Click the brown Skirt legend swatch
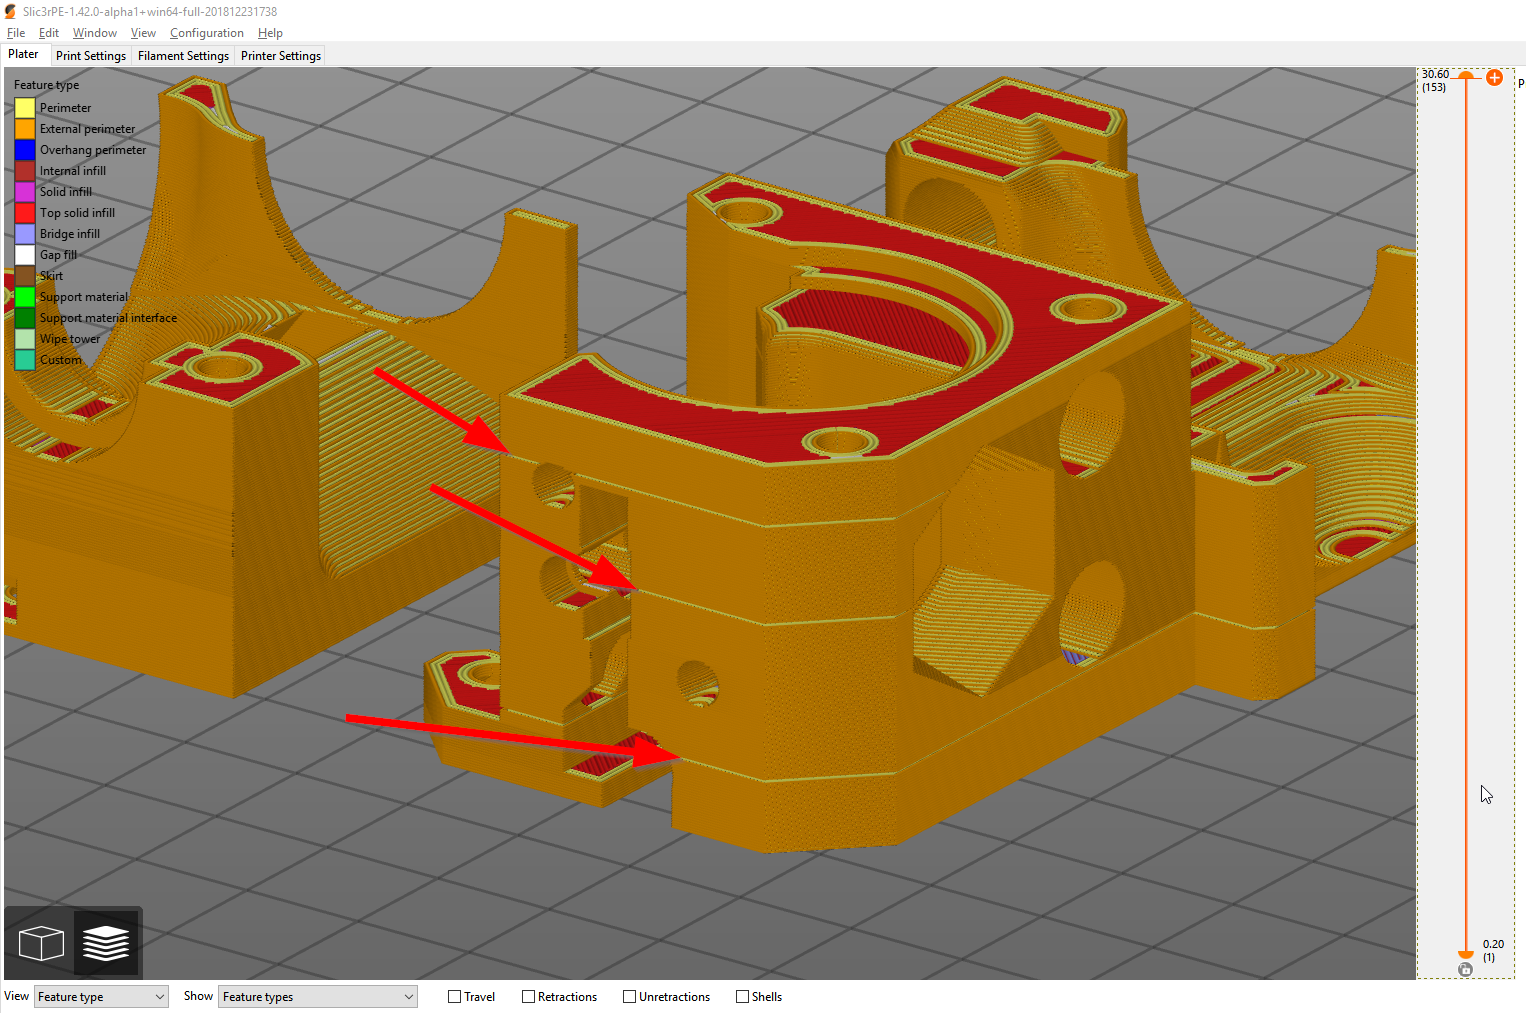This screenshot has width=1526, height=1013. pos(25,276)
